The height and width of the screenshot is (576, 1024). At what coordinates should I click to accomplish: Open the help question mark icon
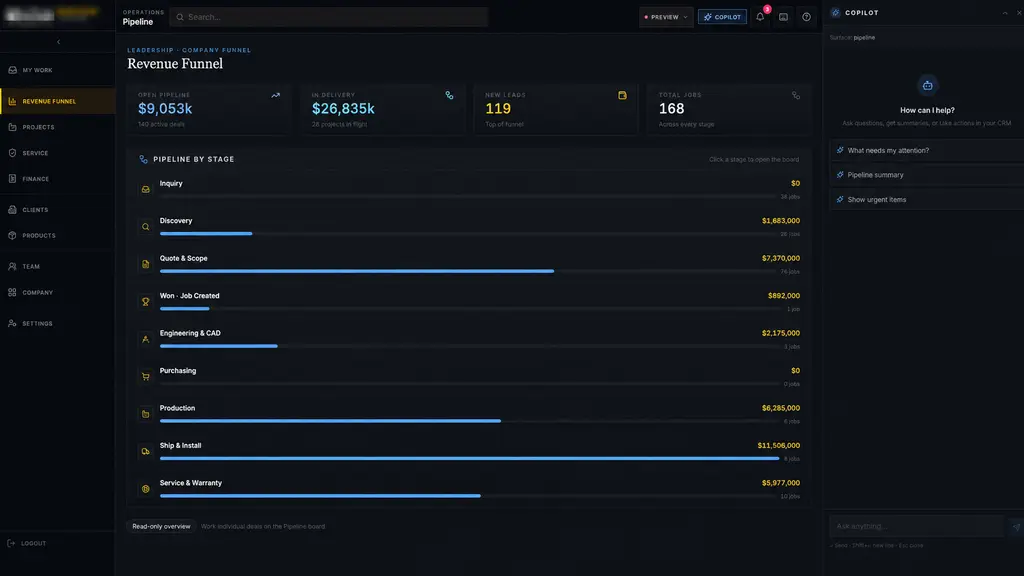(807, 17)
